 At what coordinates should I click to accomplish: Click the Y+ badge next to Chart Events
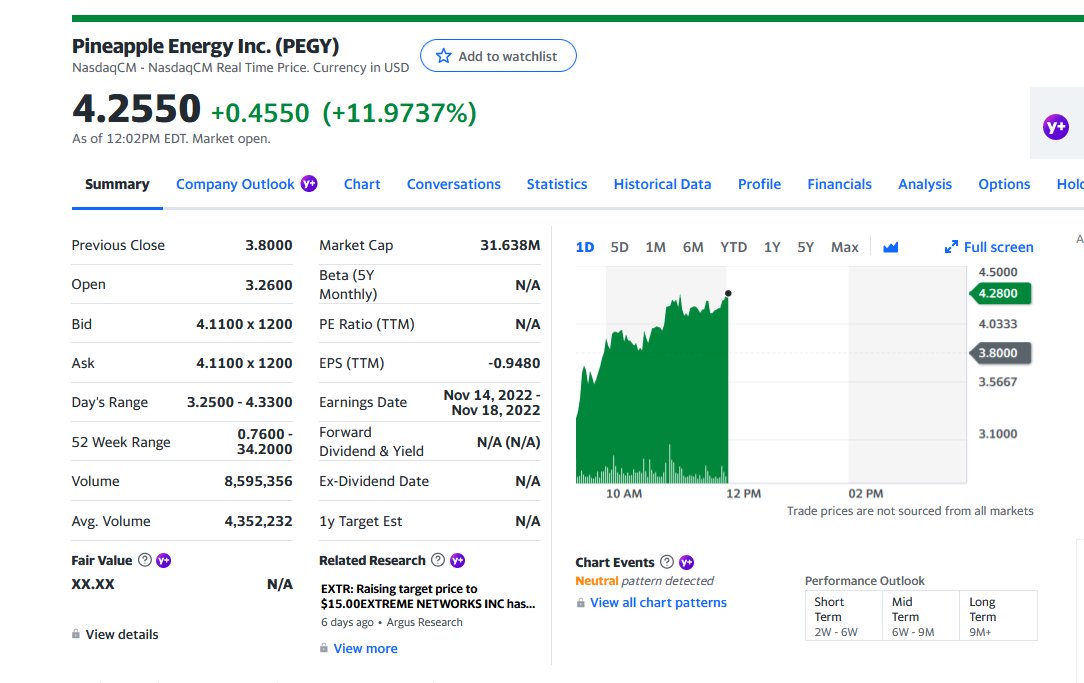686,563
